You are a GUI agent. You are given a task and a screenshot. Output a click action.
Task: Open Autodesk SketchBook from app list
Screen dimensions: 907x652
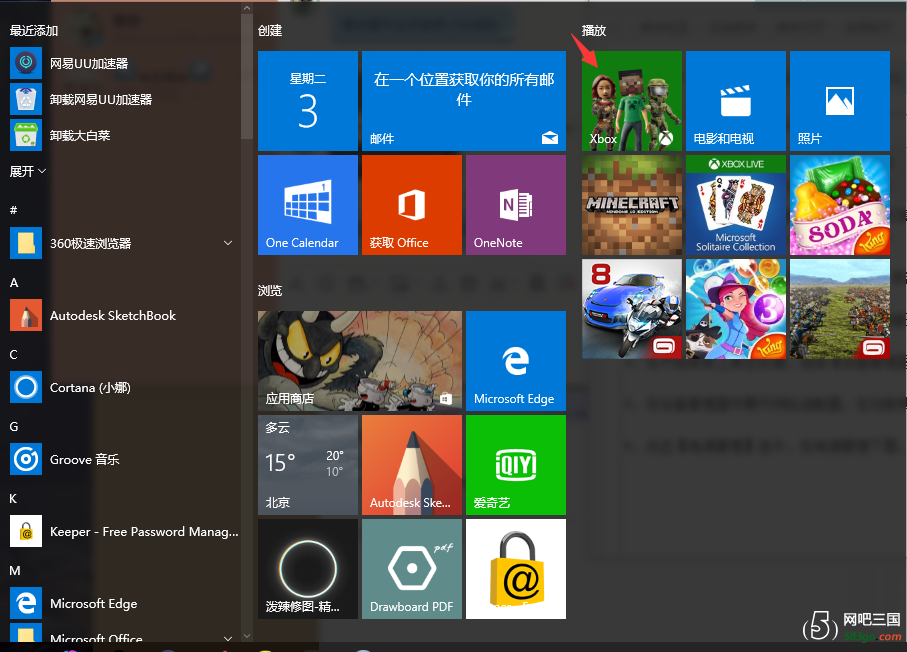pos(120,315)
